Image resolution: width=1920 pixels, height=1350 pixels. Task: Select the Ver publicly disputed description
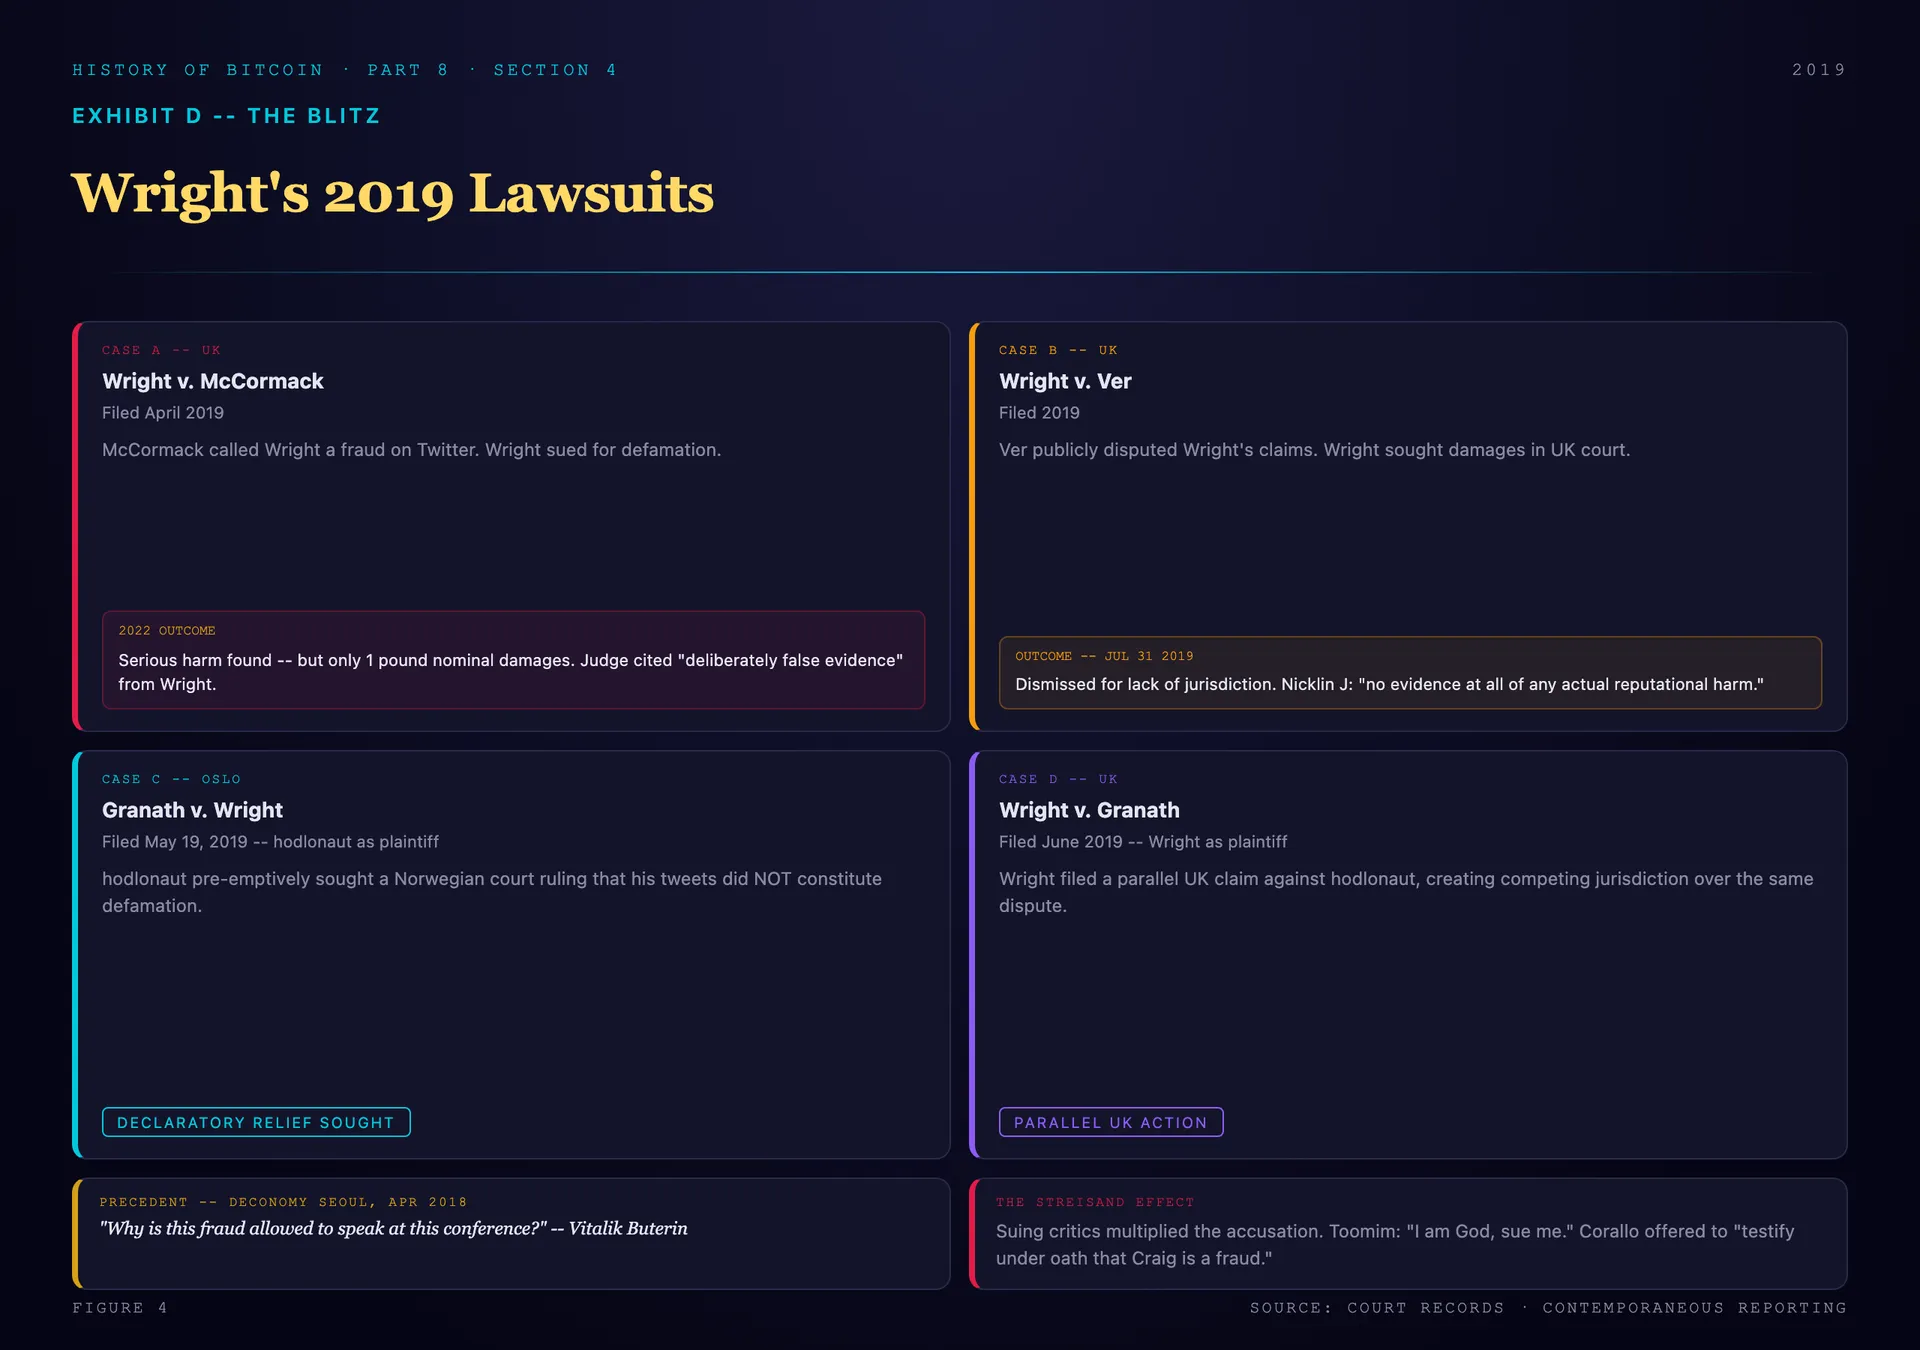(1314, 450)
